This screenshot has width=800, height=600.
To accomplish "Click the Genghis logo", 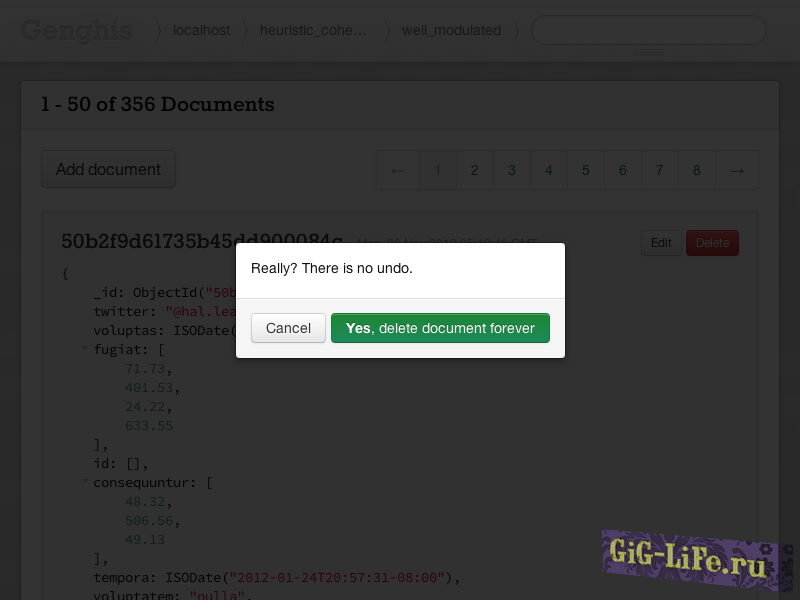I will pos(76,30).
